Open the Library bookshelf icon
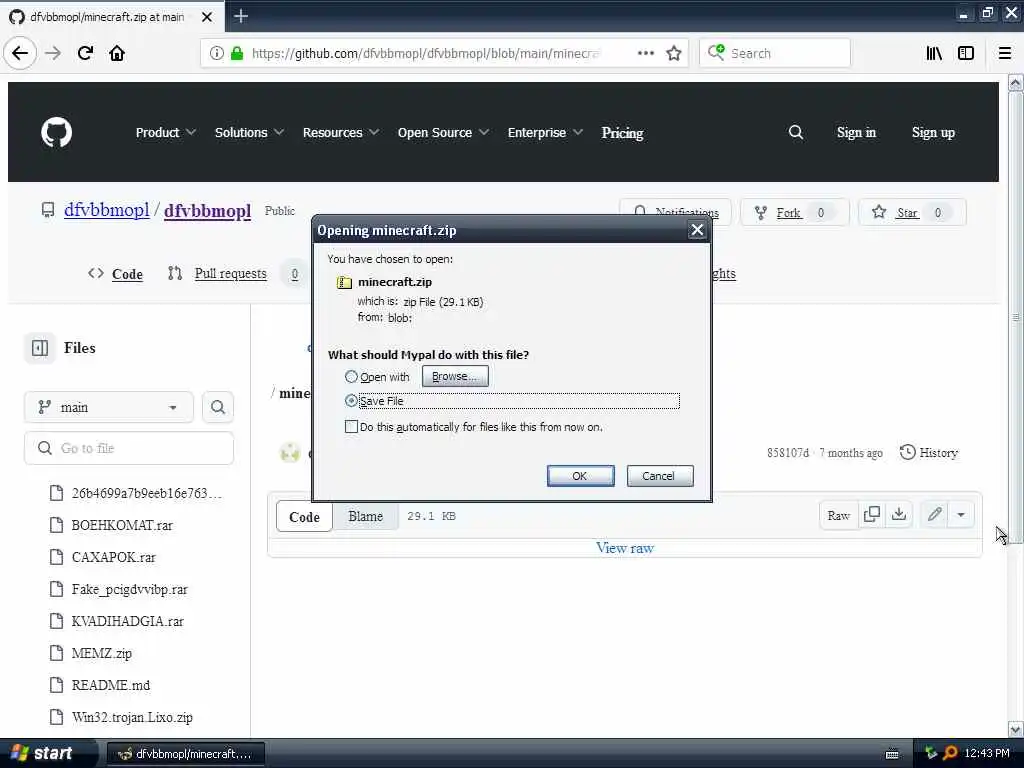This screenshot has width=1024, height=768. point(934,53)
